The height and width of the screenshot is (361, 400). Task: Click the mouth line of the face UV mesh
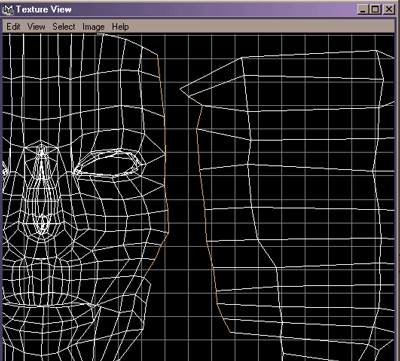(50, 304)
